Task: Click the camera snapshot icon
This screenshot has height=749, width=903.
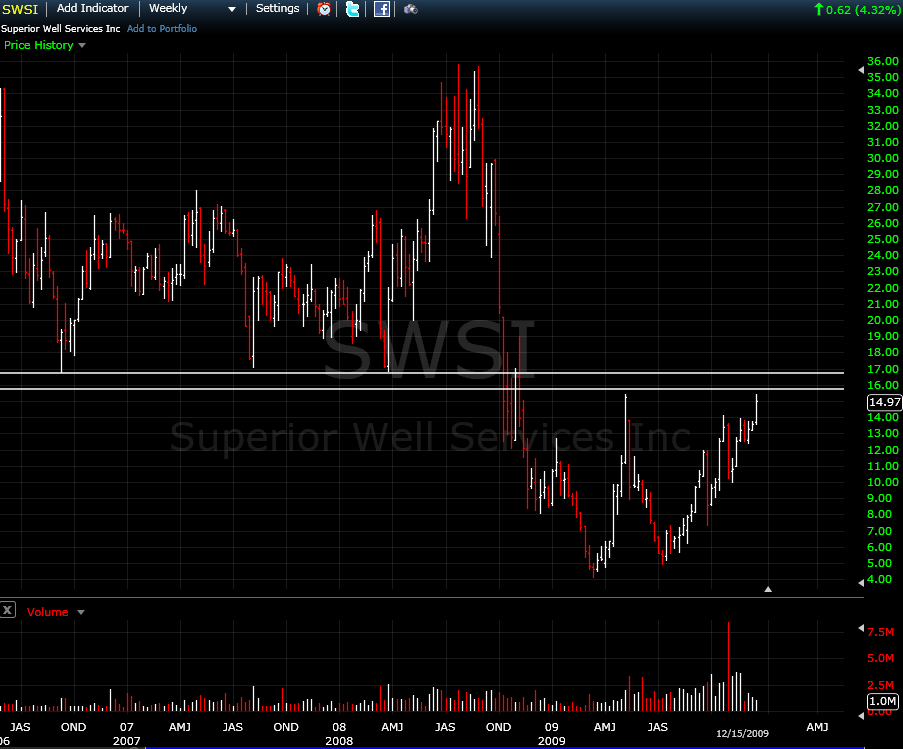Action: coord(411,9)
